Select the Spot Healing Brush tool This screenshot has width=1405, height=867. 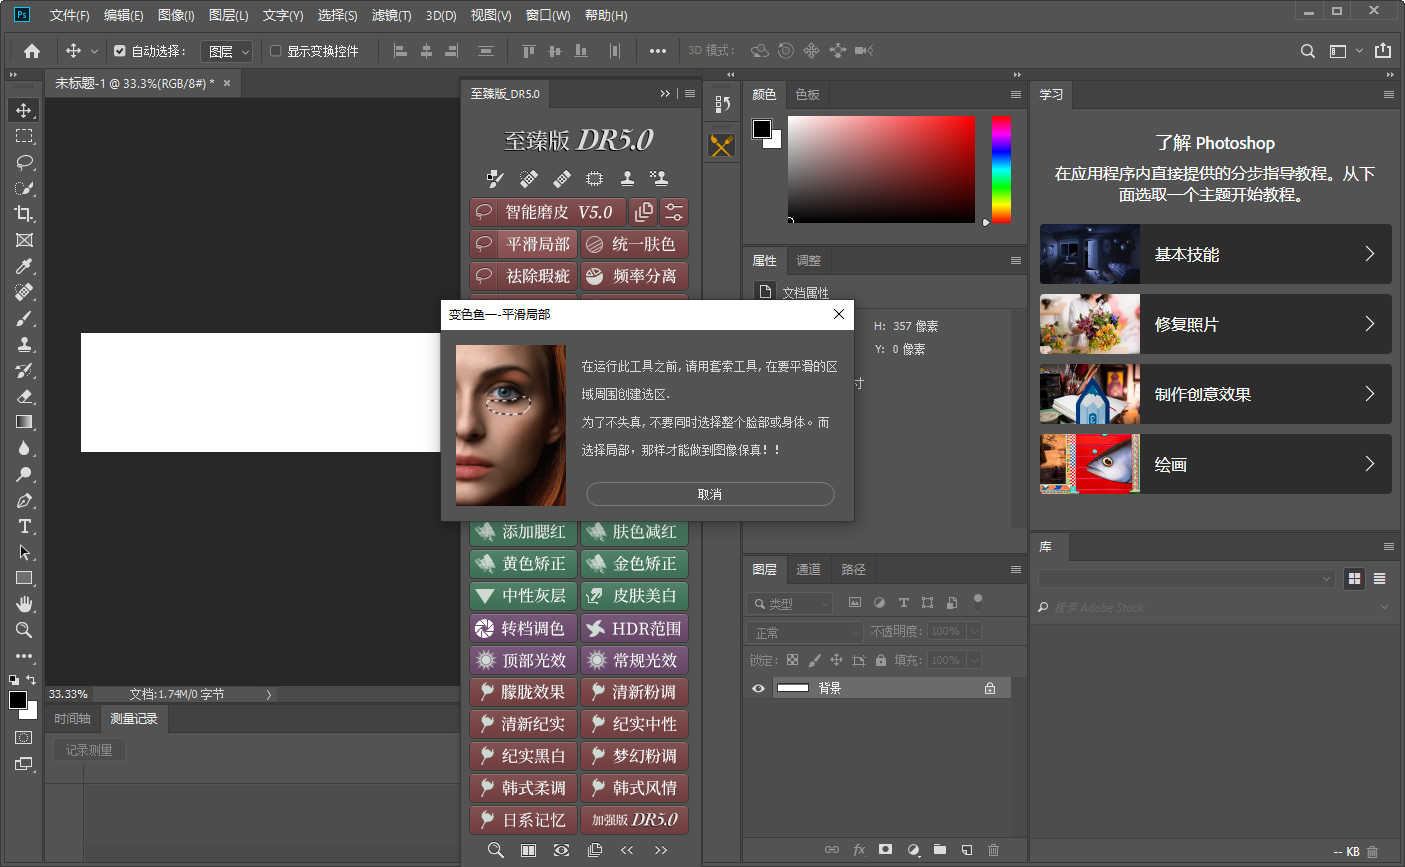tap(24, 292)
